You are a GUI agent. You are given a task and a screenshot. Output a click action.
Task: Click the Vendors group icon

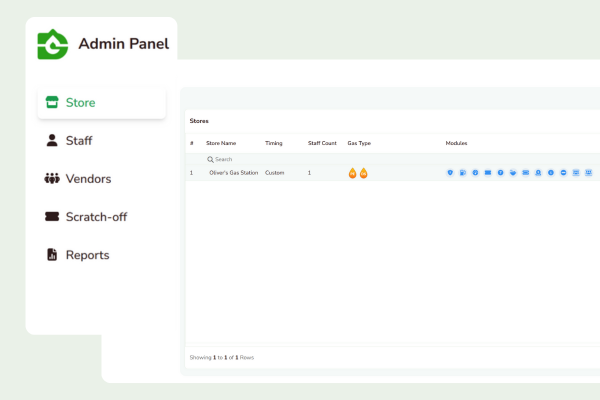pos(51,179)
